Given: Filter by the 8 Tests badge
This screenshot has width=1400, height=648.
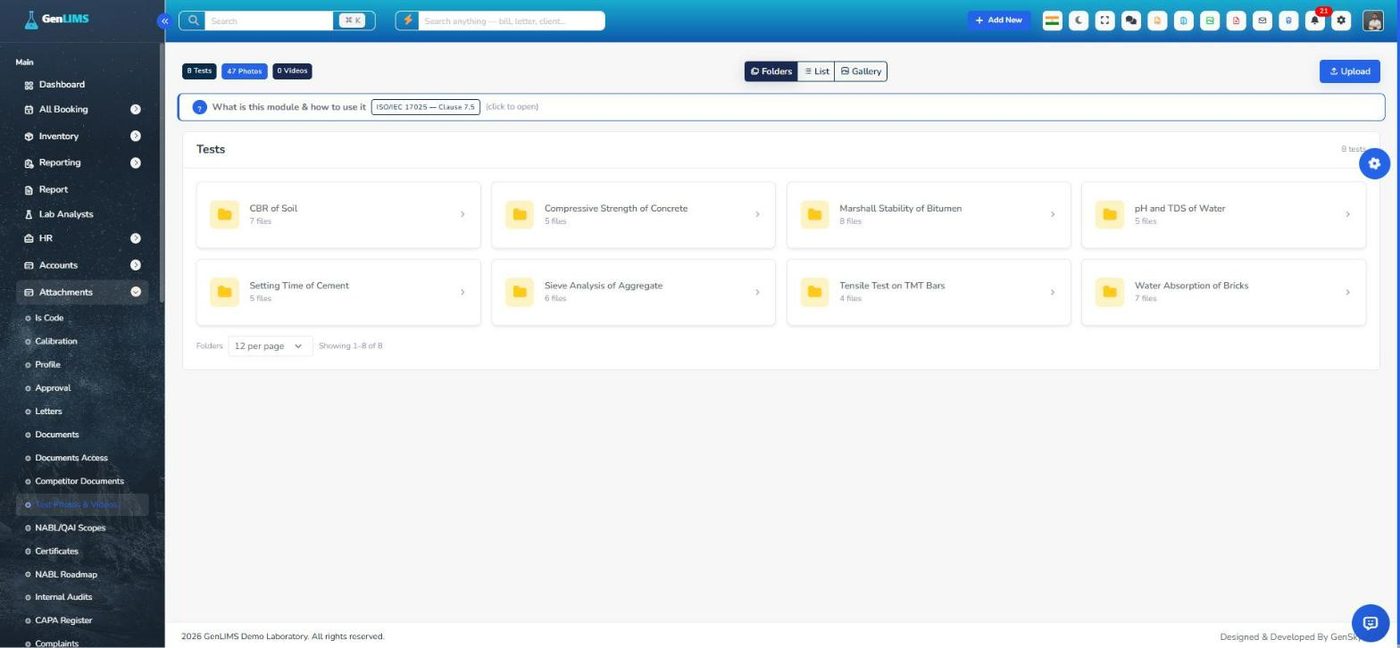Looking at the screenshot, I should (199, 71).
